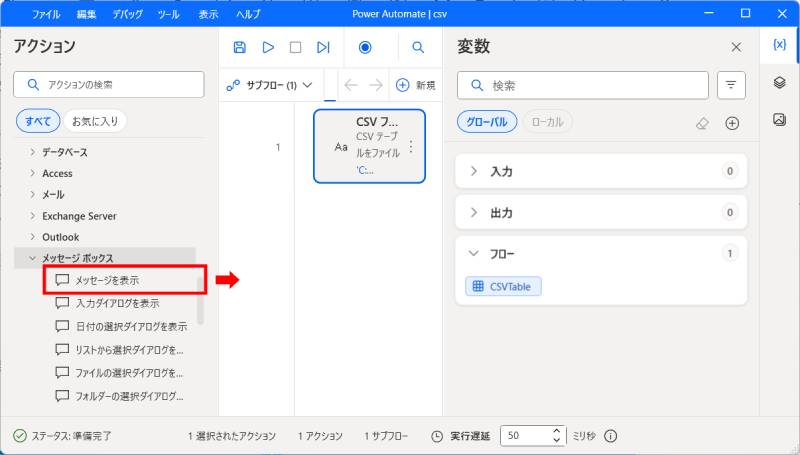Click the Stop flow icon
The image size is (800, 455).
tap(295, 47)
